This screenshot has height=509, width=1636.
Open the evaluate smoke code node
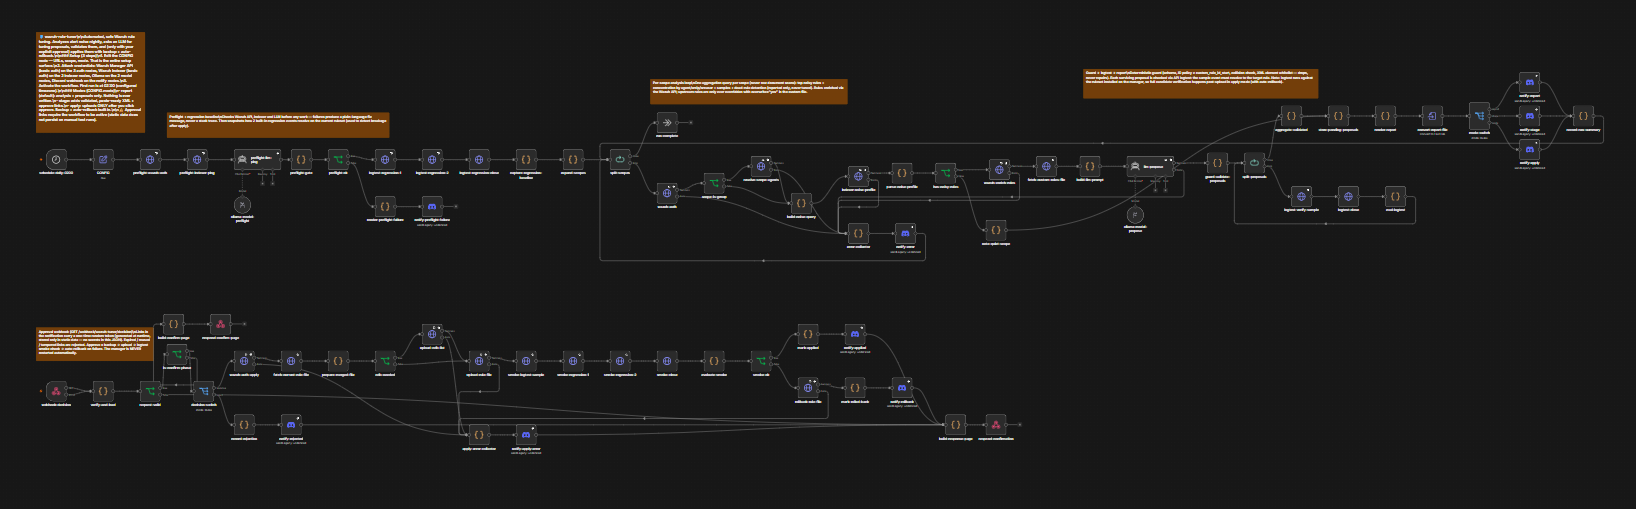tap(714, 361)
